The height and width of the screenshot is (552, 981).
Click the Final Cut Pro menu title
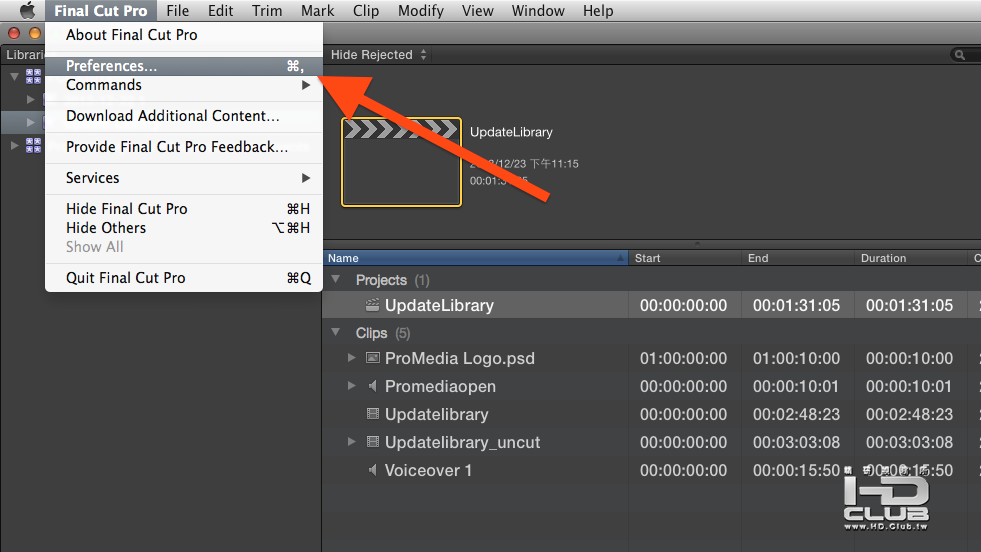point(100,11)
